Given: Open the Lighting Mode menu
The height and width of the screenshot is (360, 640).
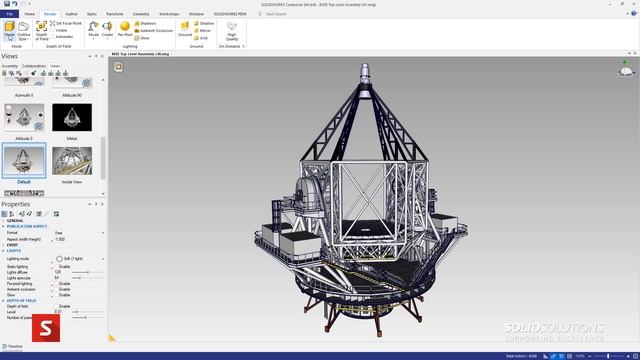Looking at the screenshot, I should (93, 30).
